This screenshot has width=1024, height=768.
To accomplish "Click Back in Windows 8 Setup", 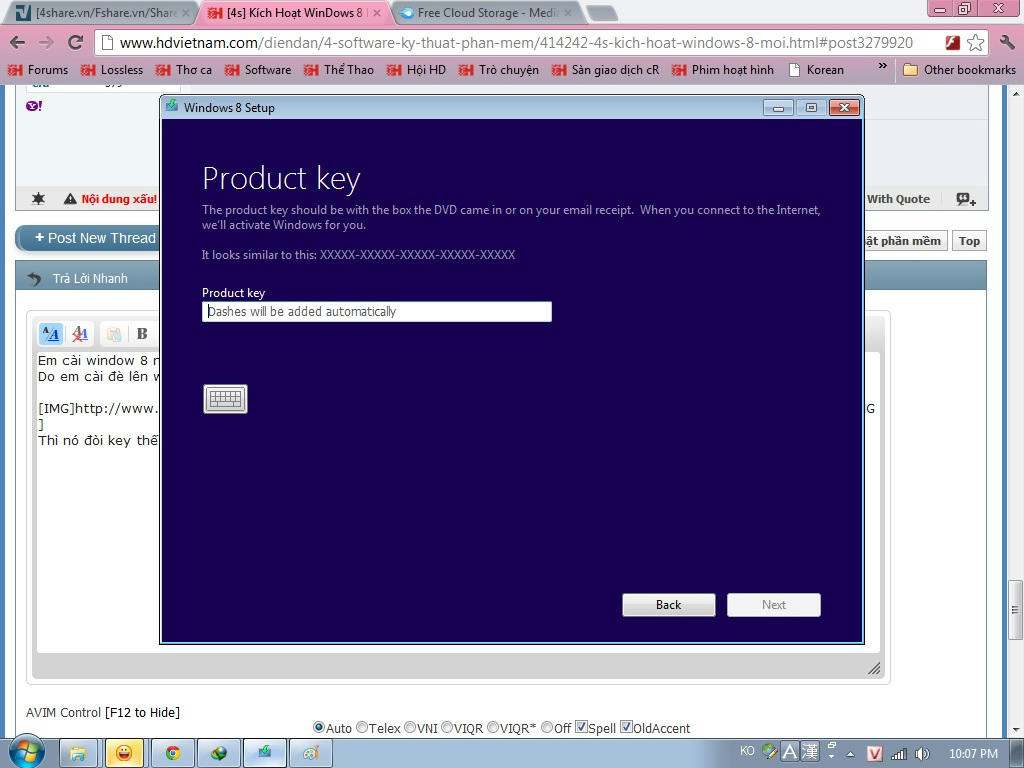I will (669, 605).
